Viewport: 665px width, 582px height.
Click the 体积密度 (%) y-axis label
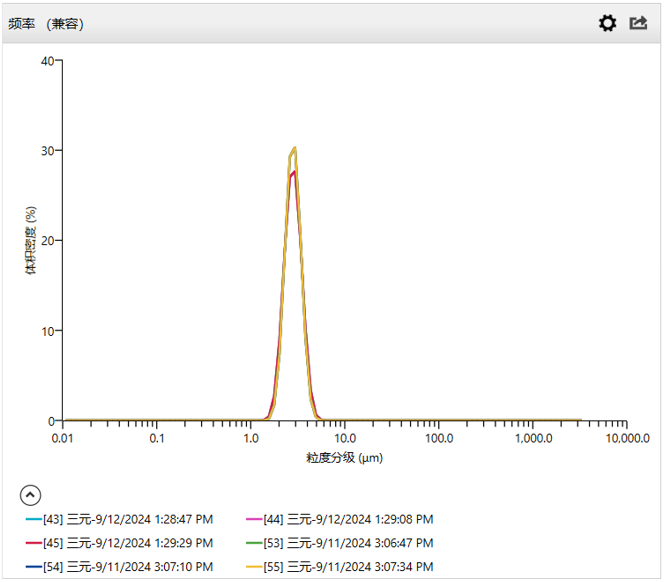pos(32,240)
